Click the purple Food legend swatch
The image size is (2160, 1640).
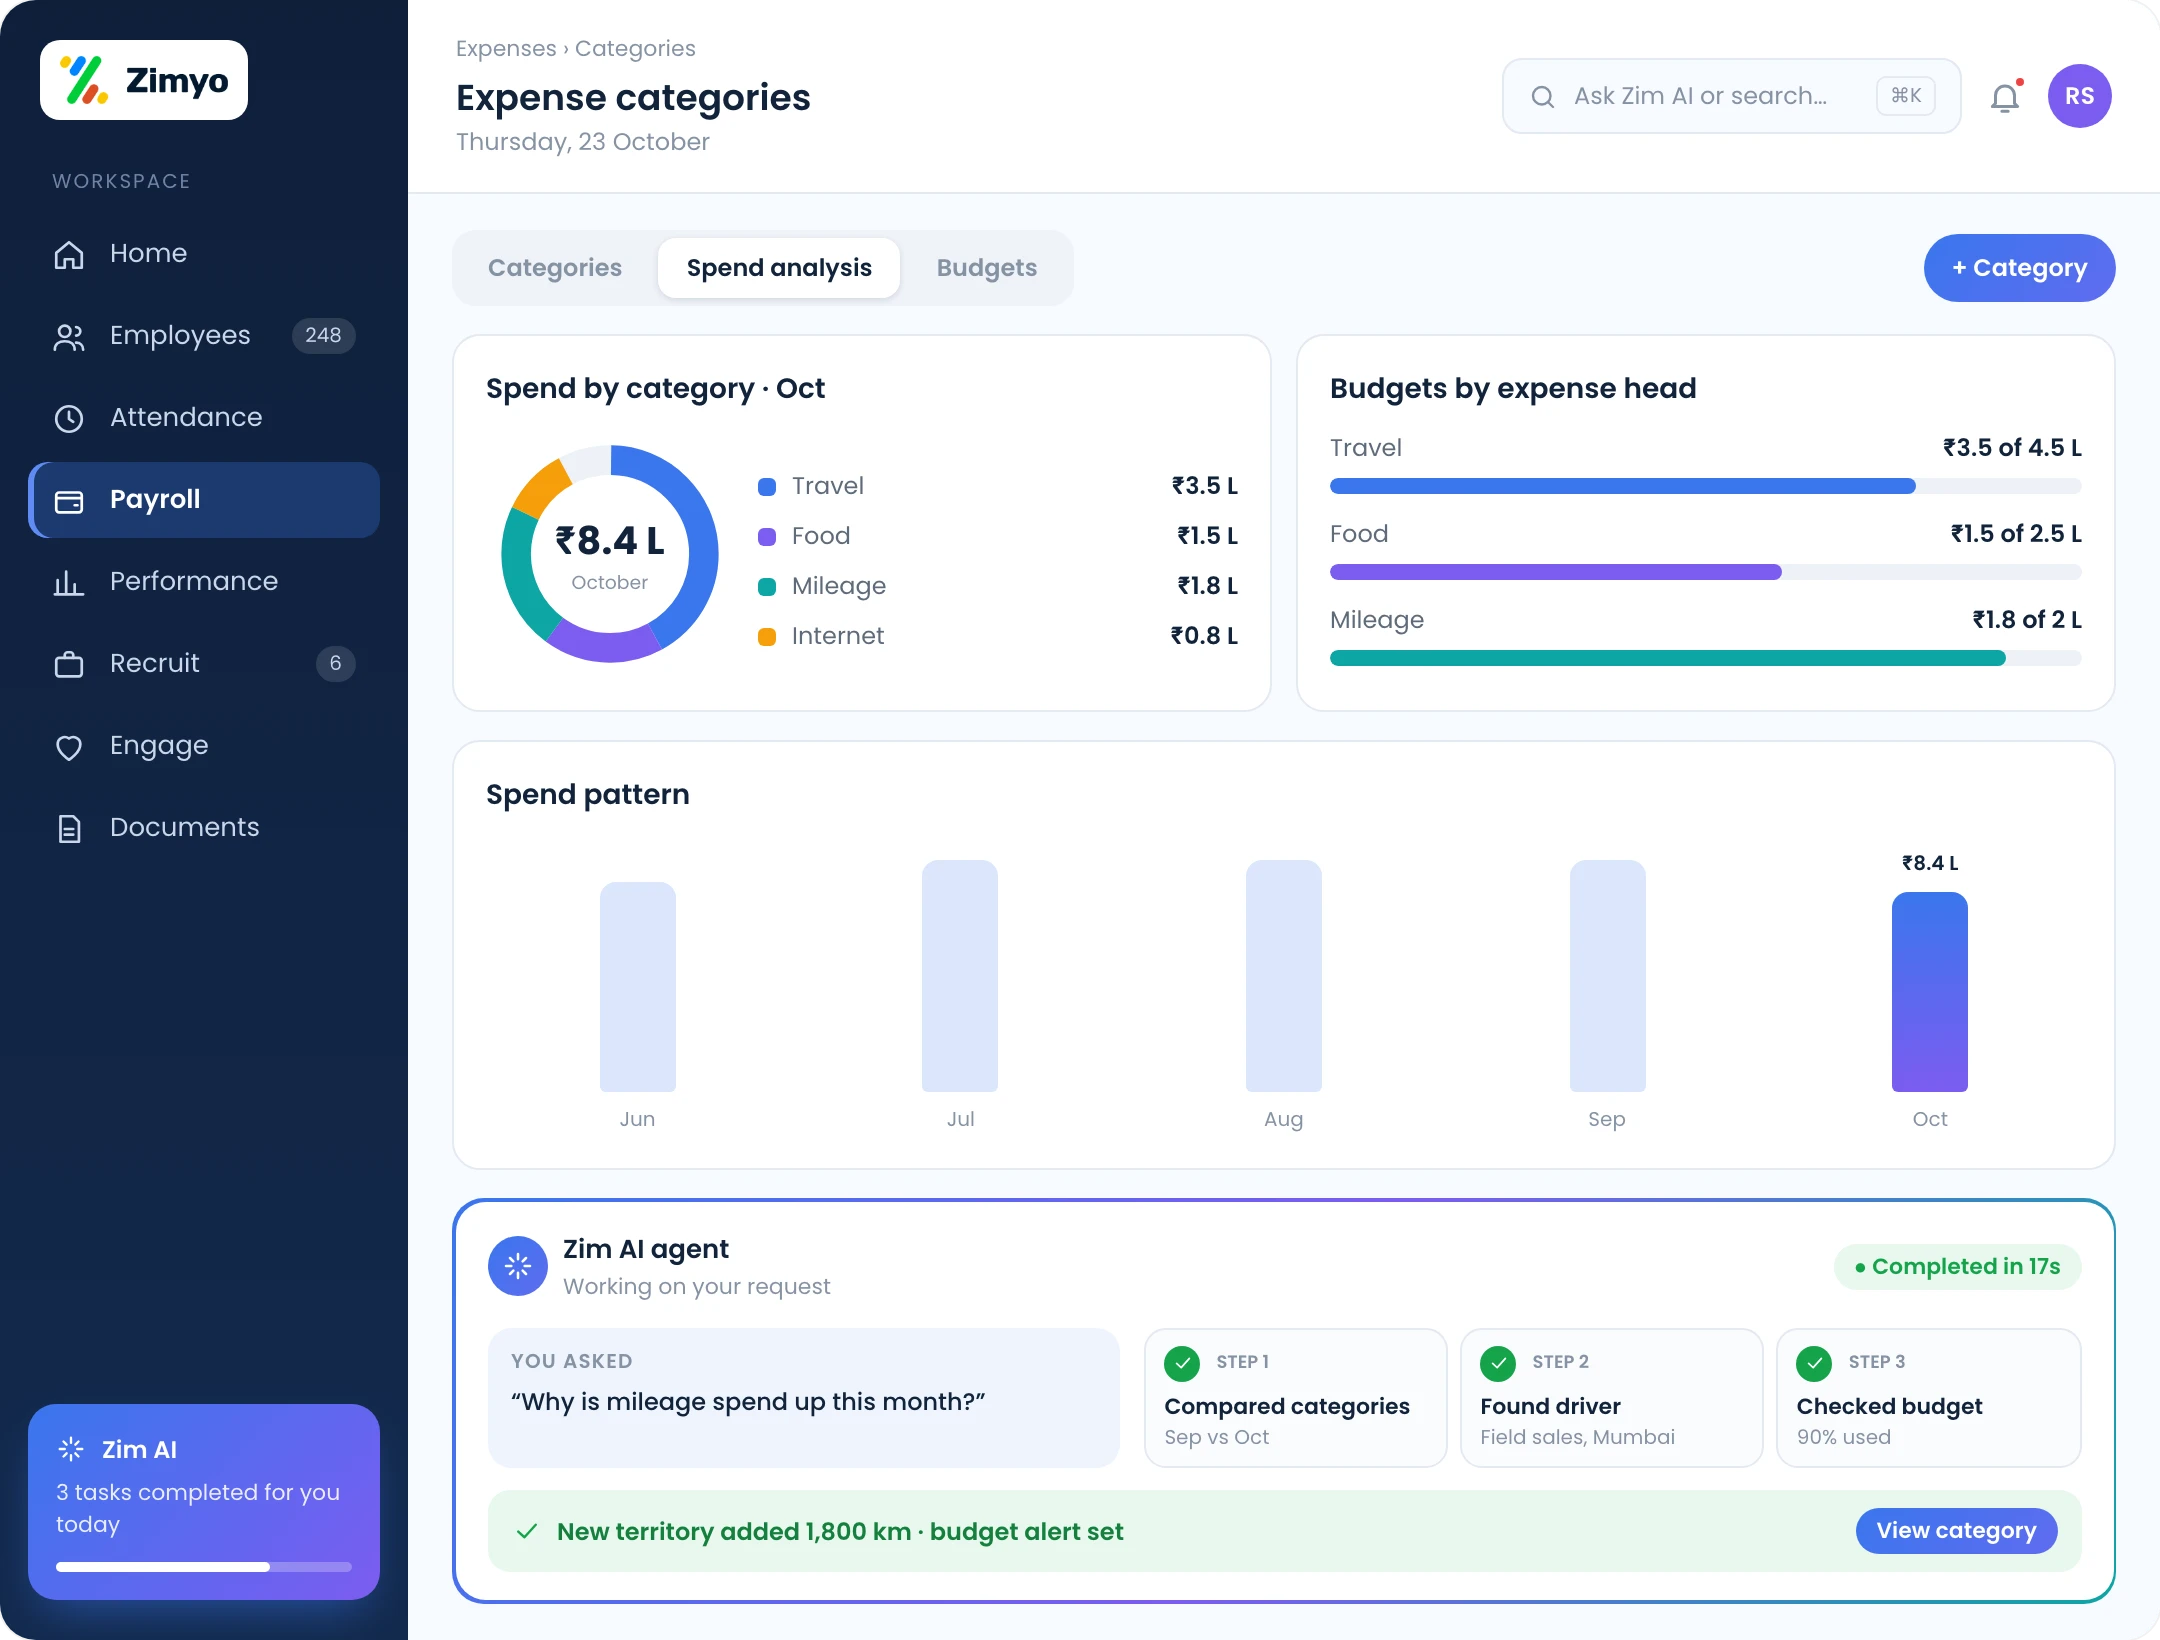pos(767,537)
